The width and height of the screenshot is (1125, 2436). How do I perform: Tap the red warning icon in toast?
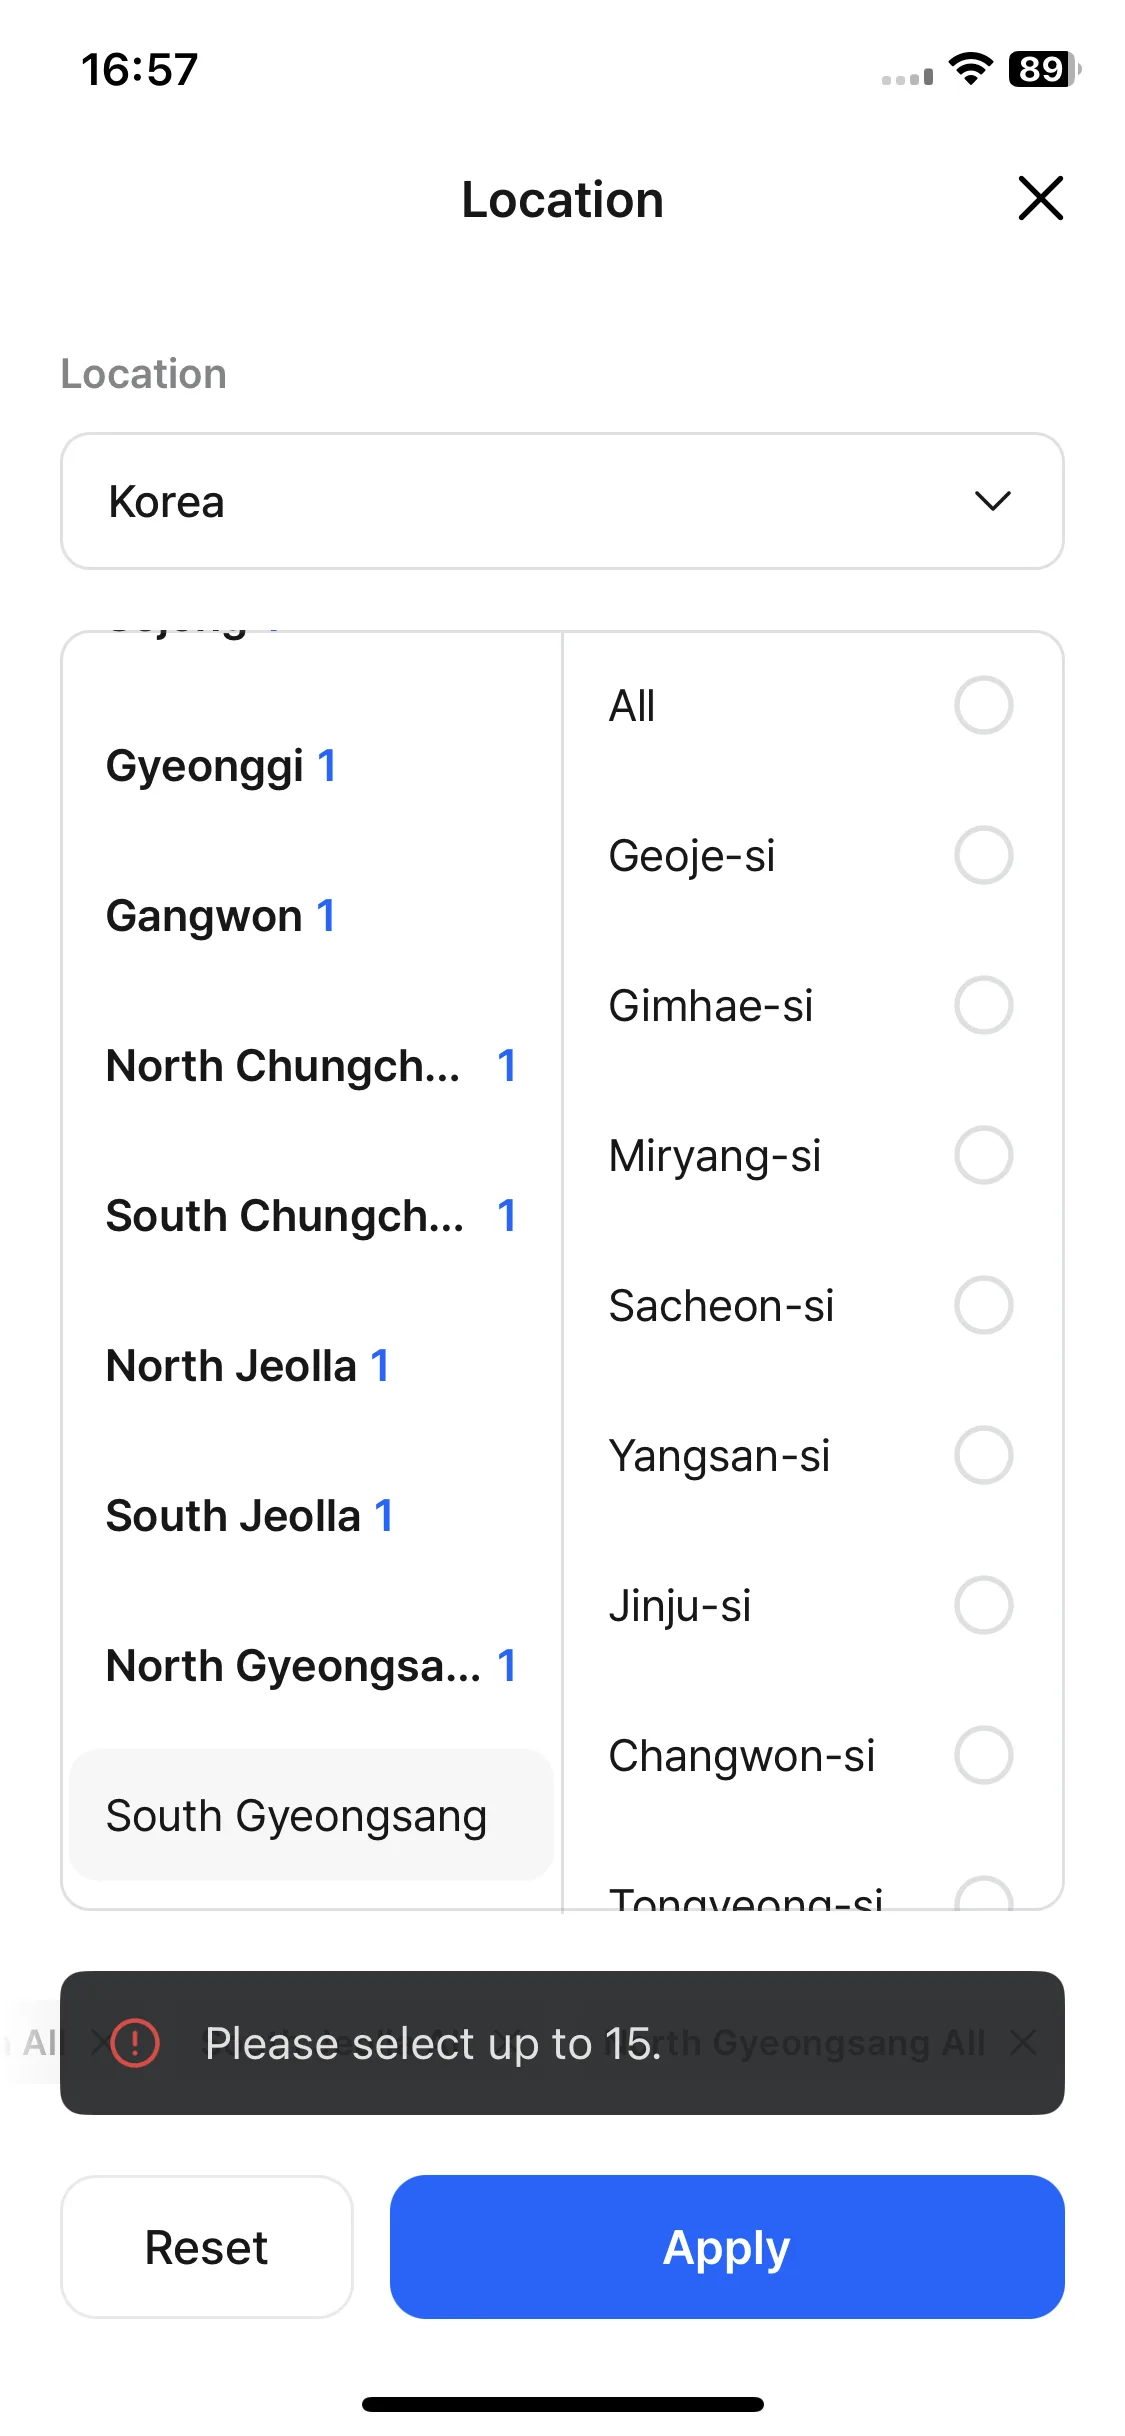click(135, 2043)
